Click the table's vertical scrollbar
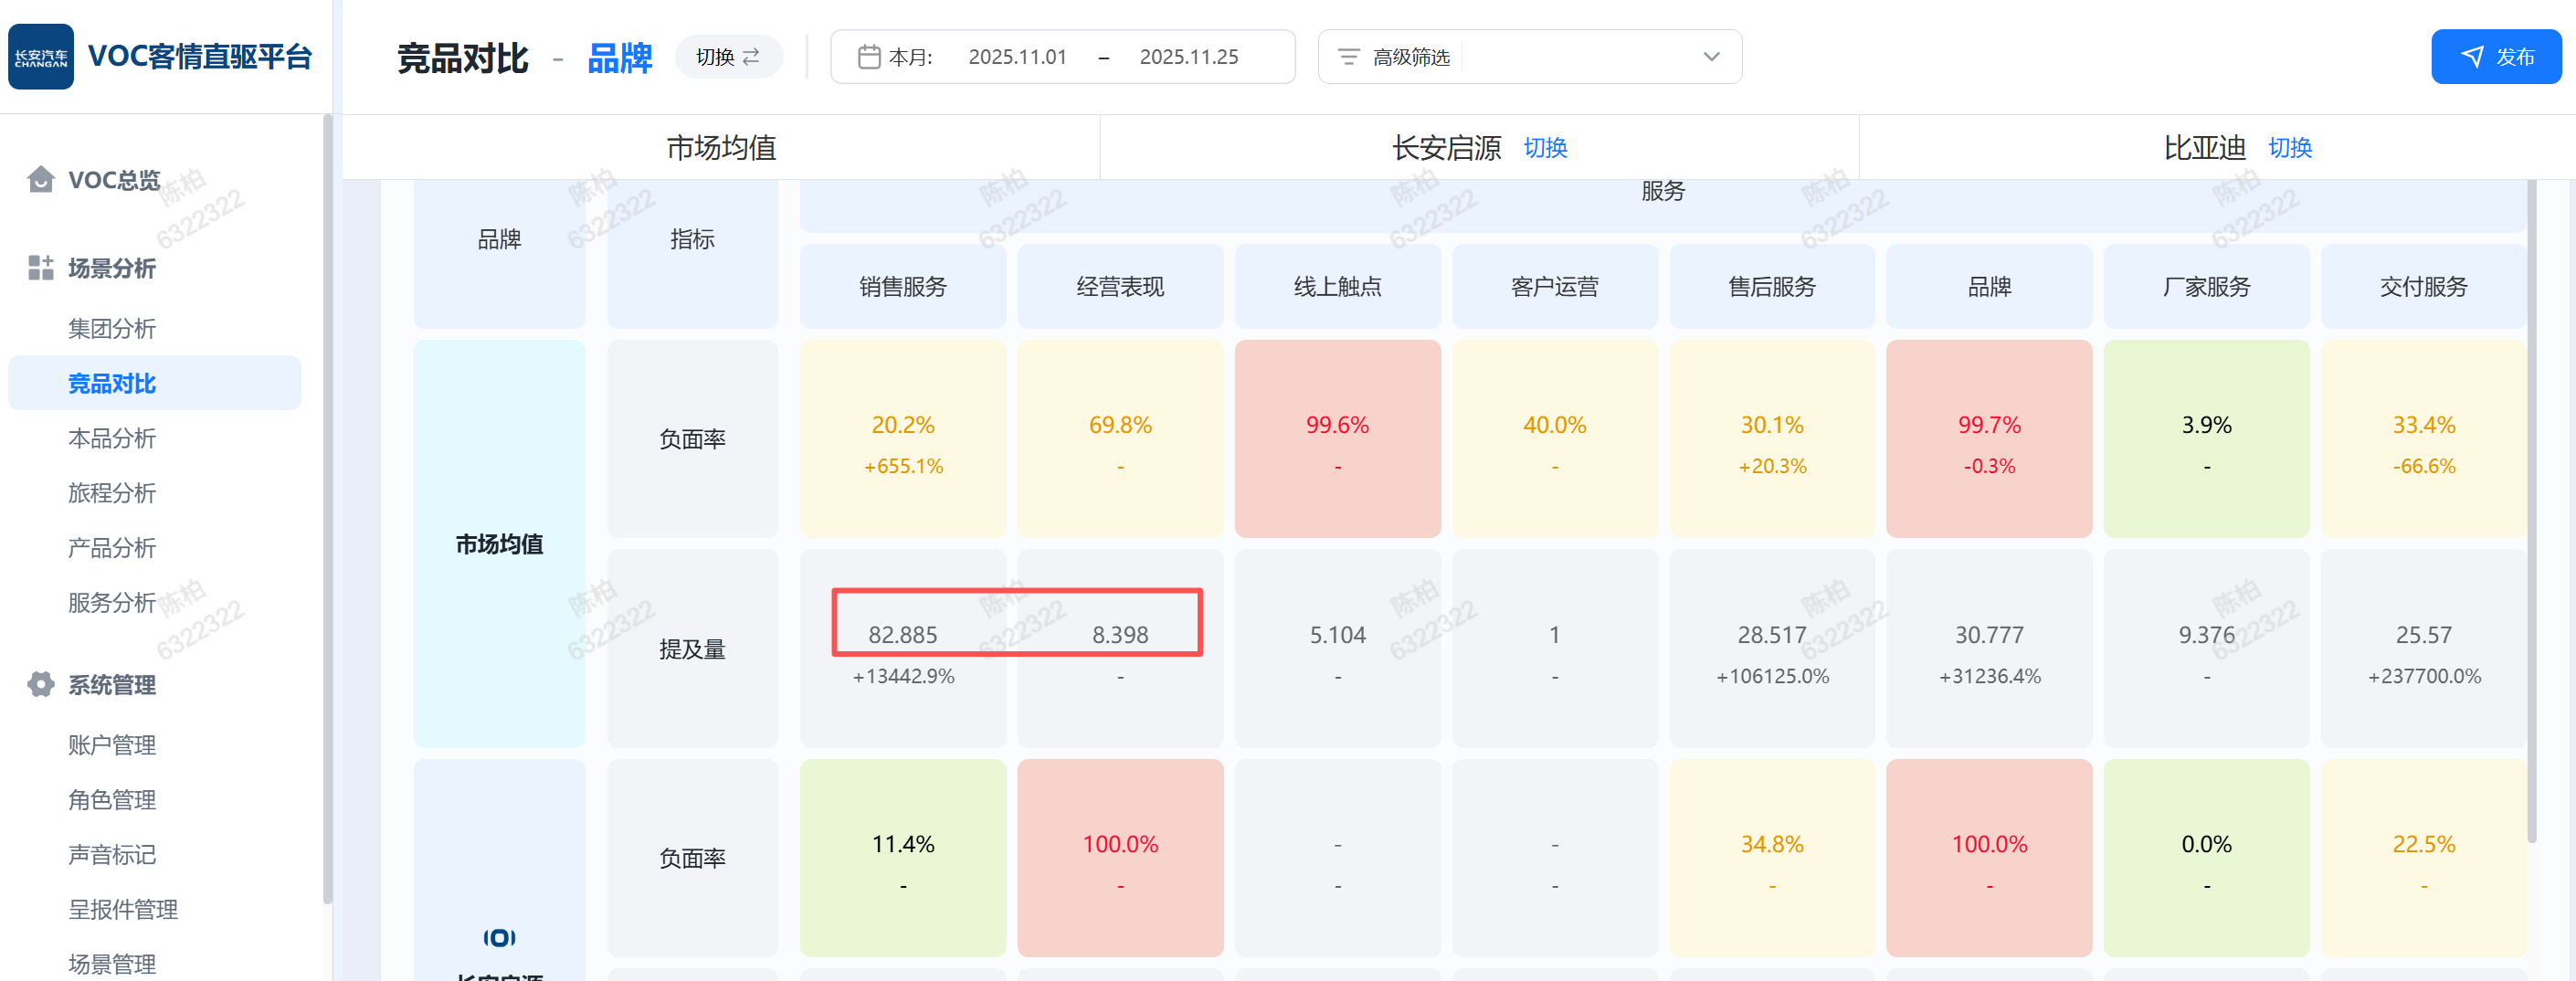This screenshot has width=2576, height=981. click(x=2532, y=500)
